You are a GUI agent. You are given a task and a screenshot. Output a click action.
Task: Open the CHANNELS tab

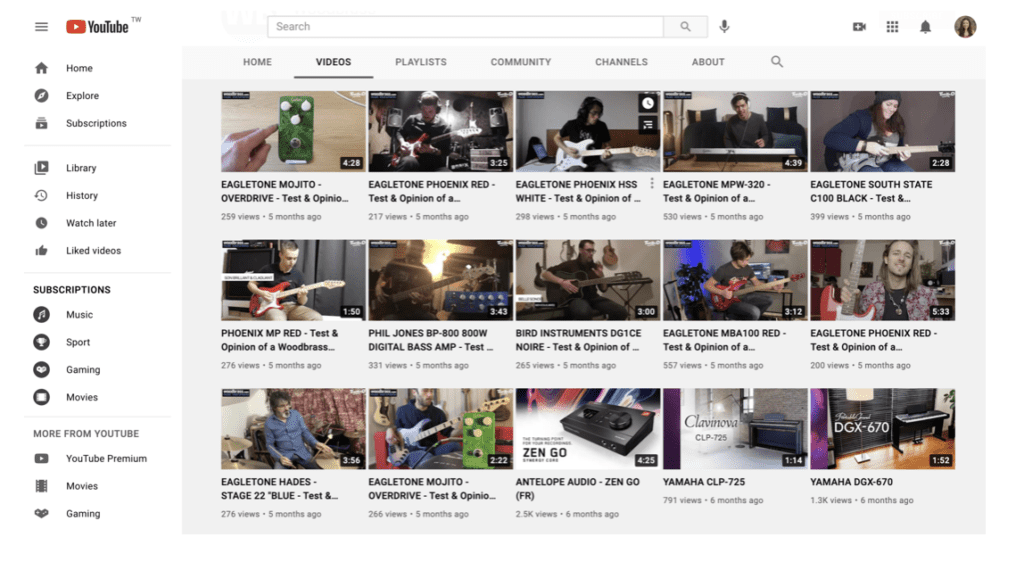pos(621,62)
